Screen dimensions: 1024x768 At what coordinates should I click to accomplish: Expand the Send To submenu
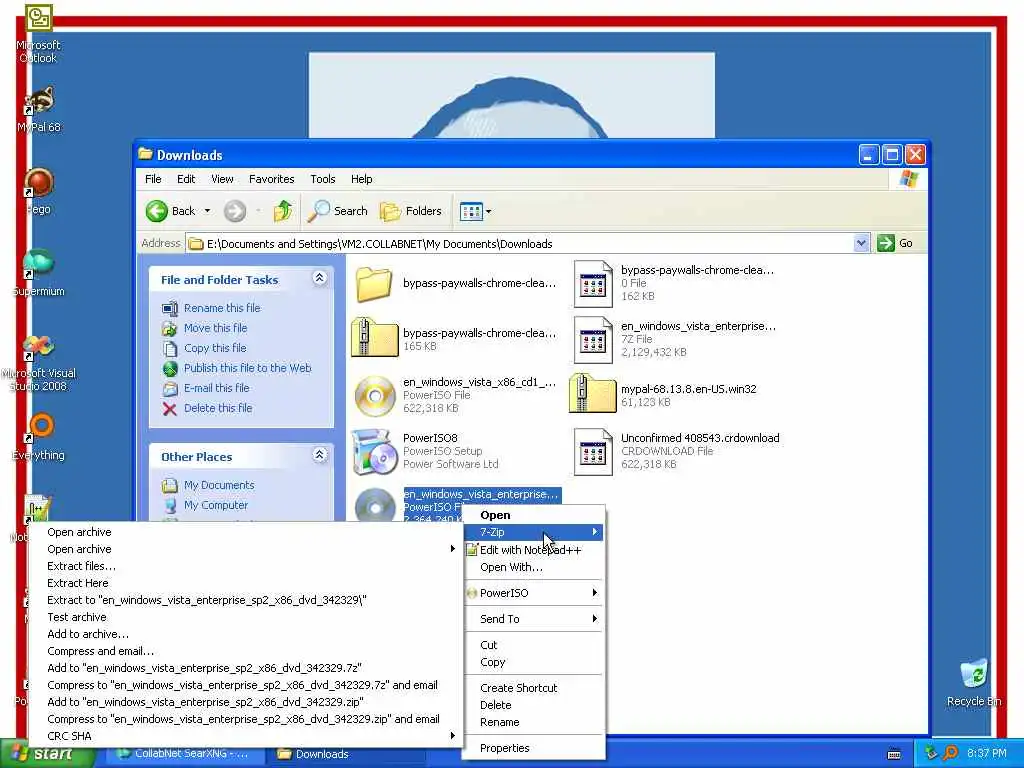point(534,618)
